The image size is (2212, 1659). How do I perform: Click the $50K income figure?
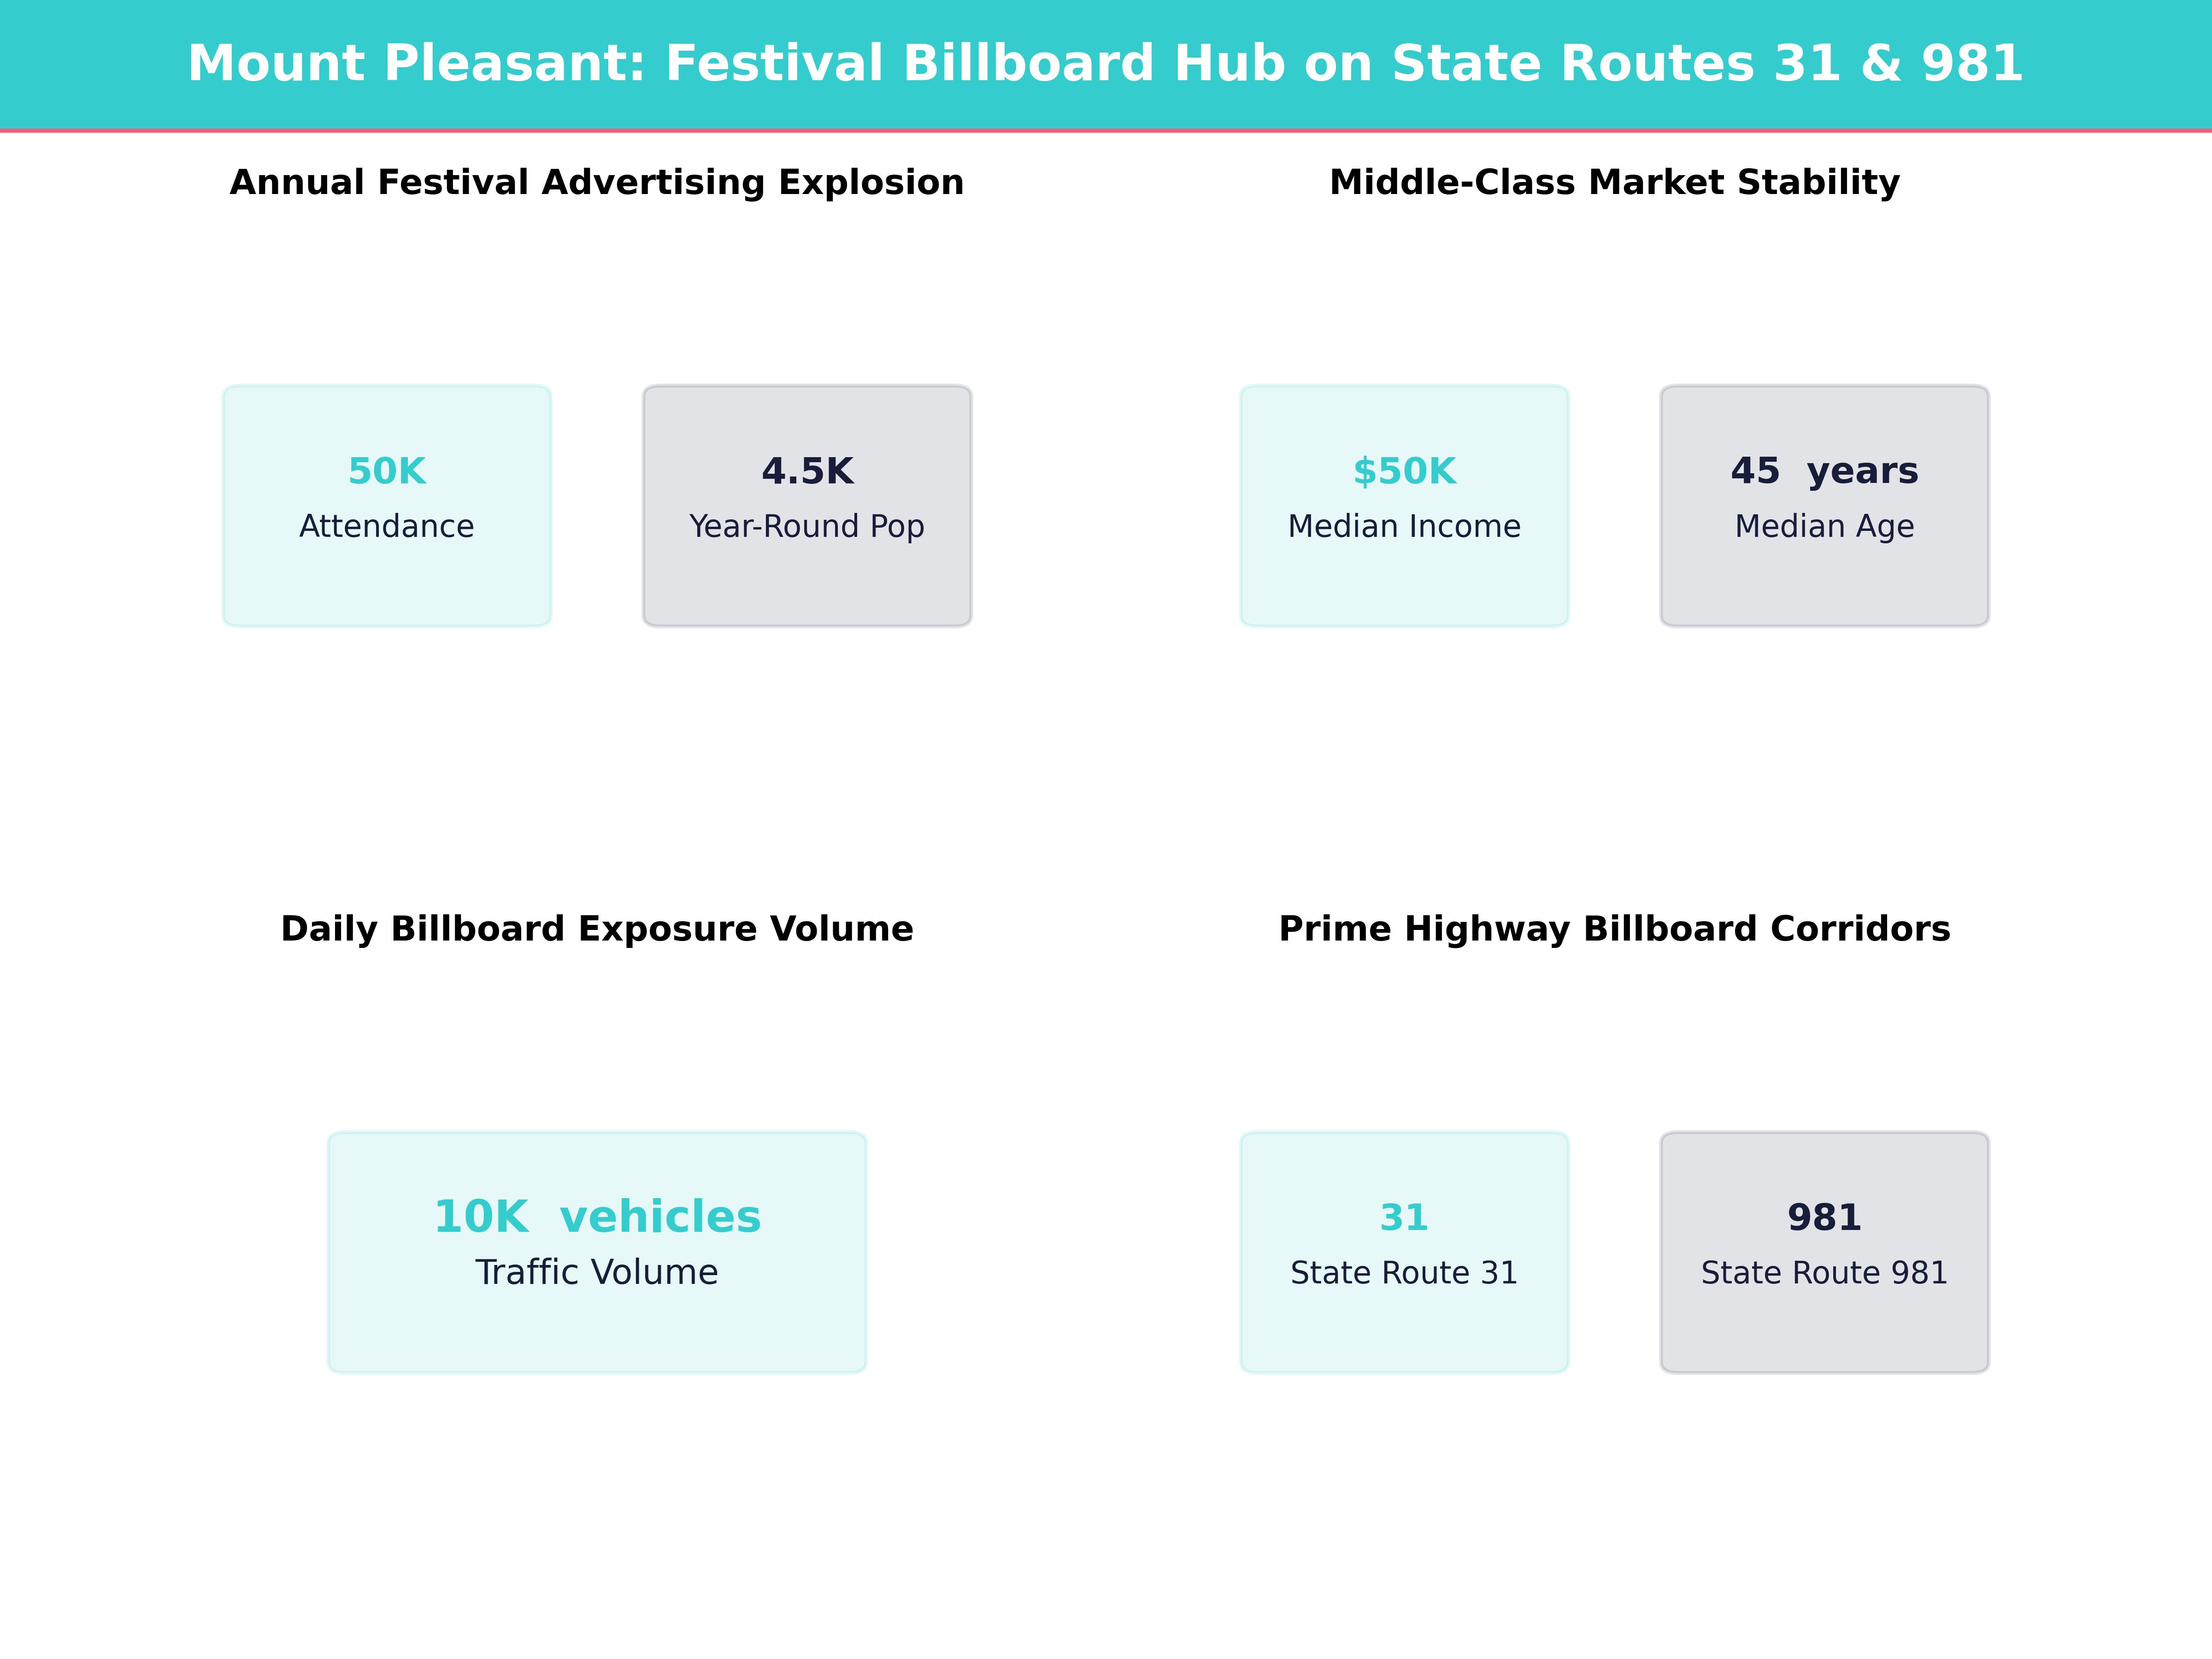pyautogui.click(x=1404, y=471)
